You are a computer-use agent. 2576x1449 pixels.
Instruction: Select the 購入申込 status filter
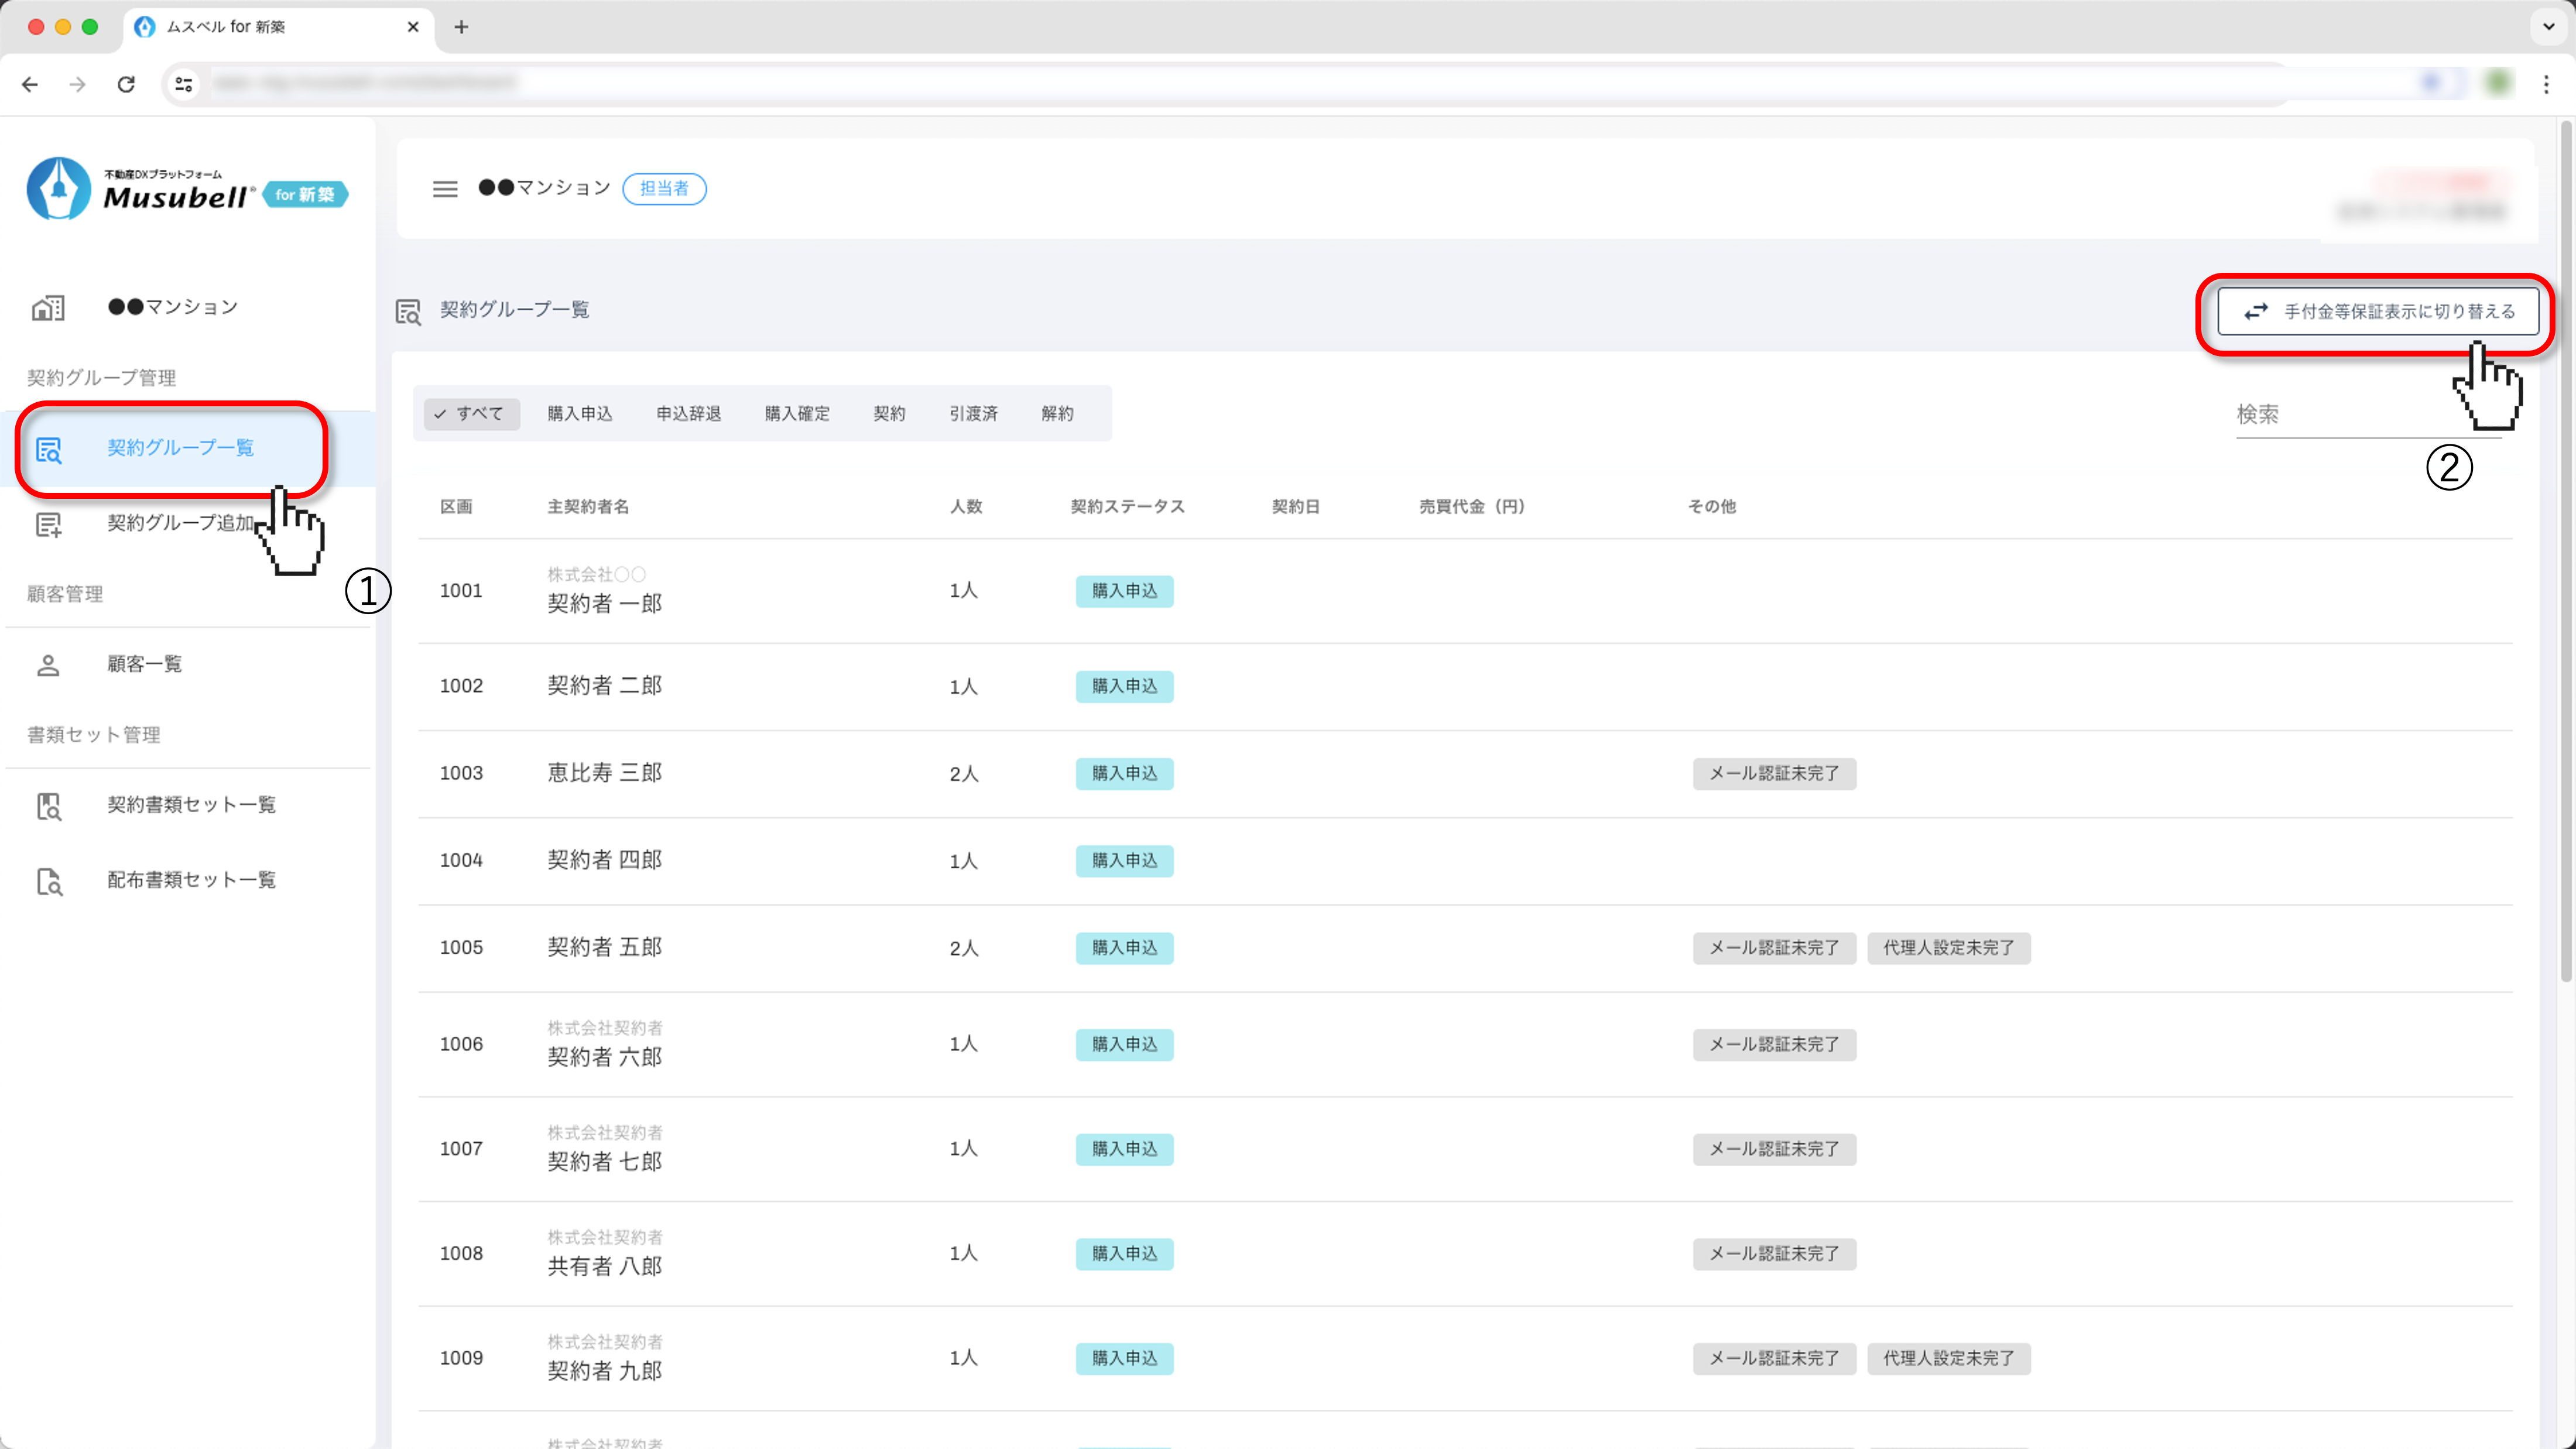pos(579,414)
